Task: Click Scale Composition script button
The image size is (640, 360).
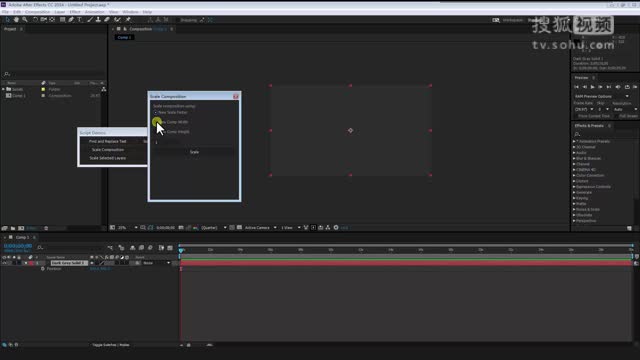Action: [x=108, y=150]
